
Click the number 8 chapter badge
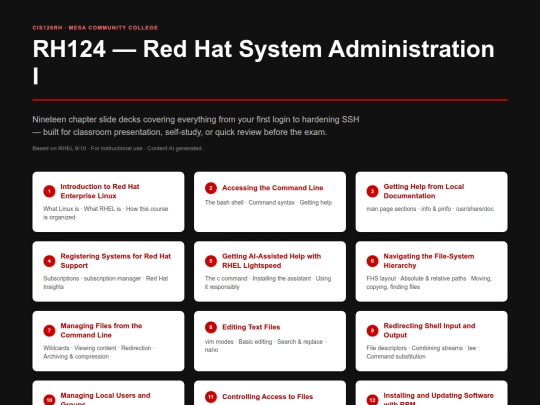tap(211, 327)
